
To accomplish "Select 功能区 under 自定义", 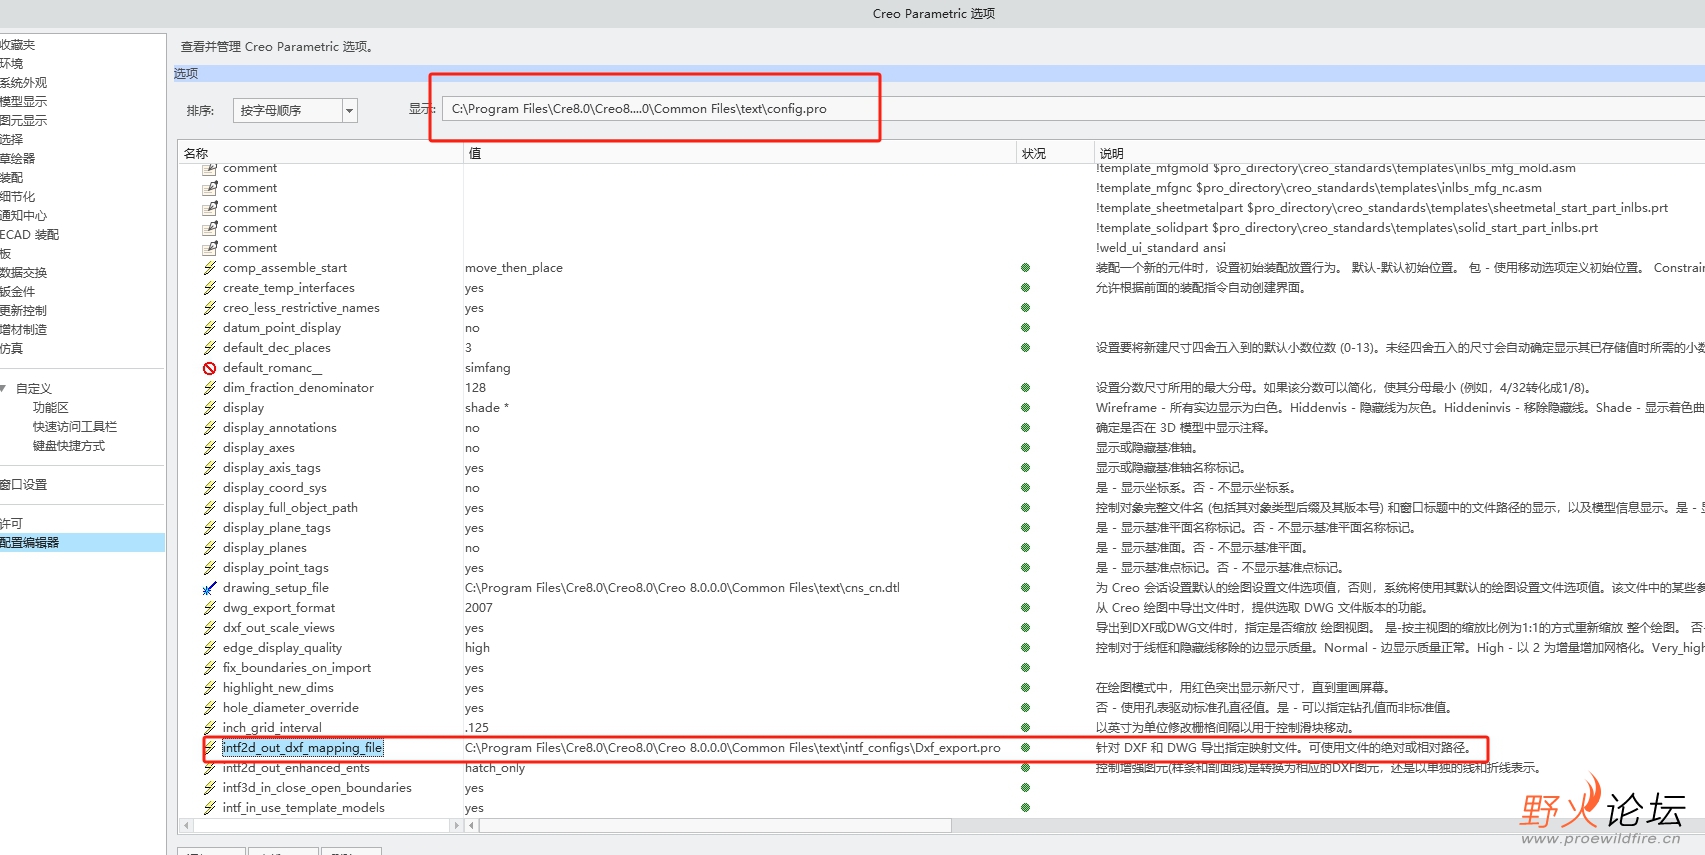I will pos(51,408).
